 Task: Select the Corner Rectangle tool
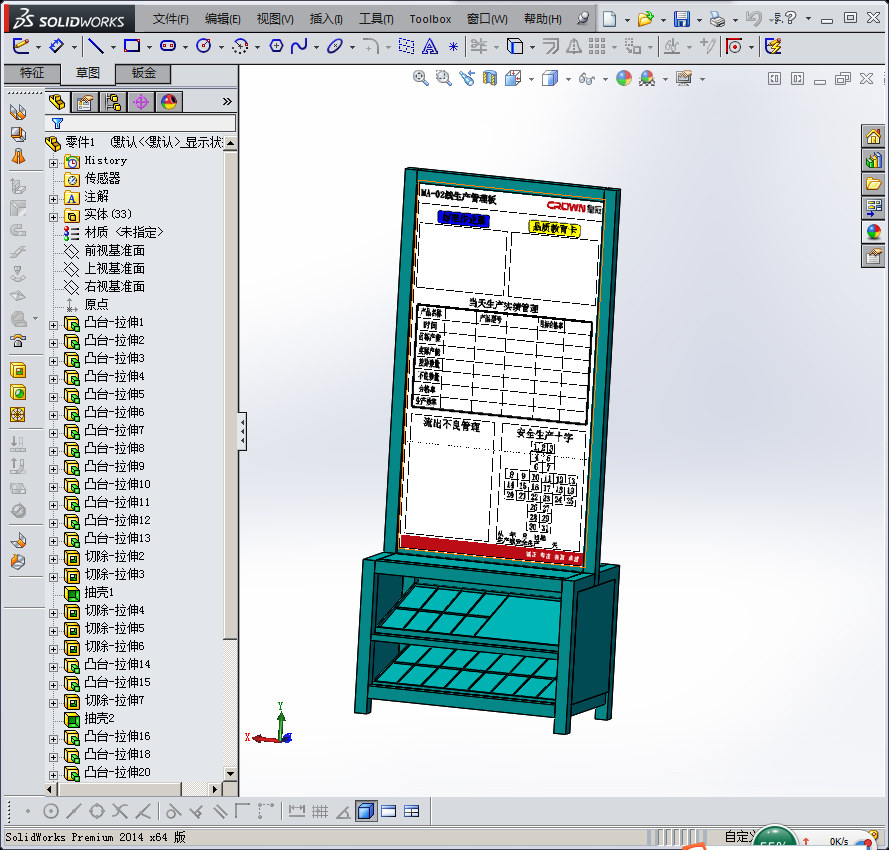(132, 46)
